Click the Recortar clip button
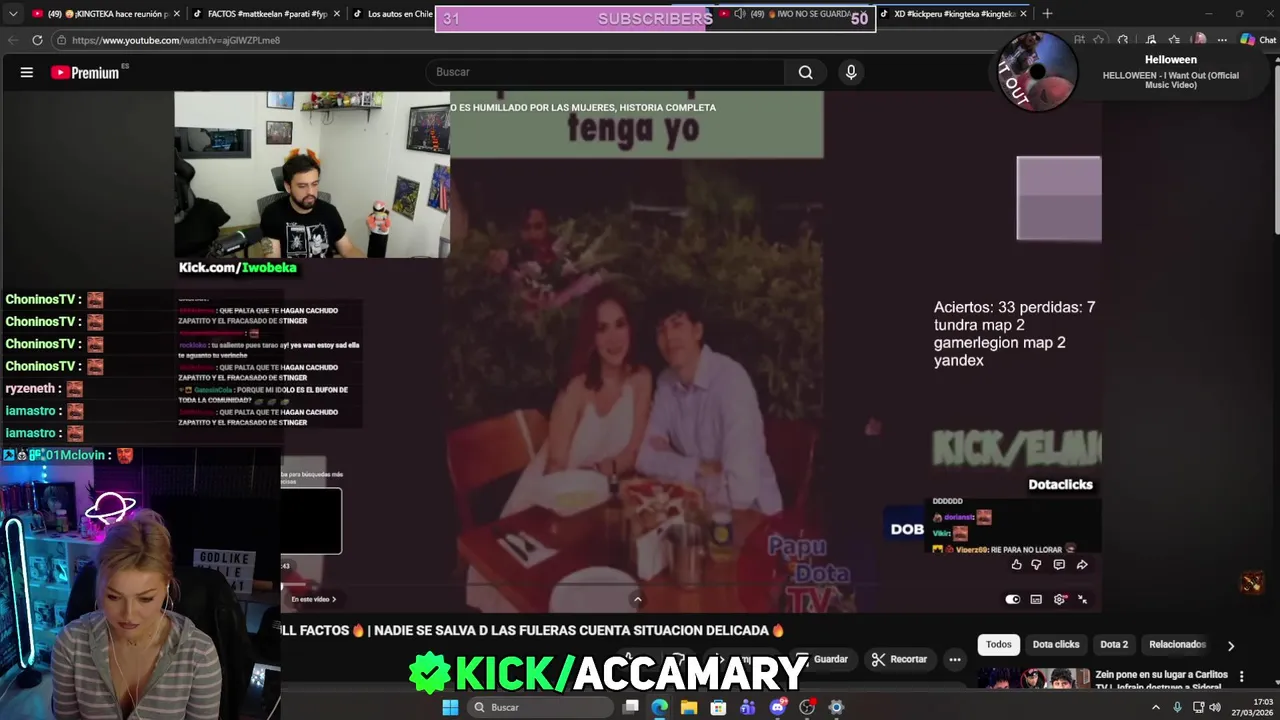 (x=899, y=659)
